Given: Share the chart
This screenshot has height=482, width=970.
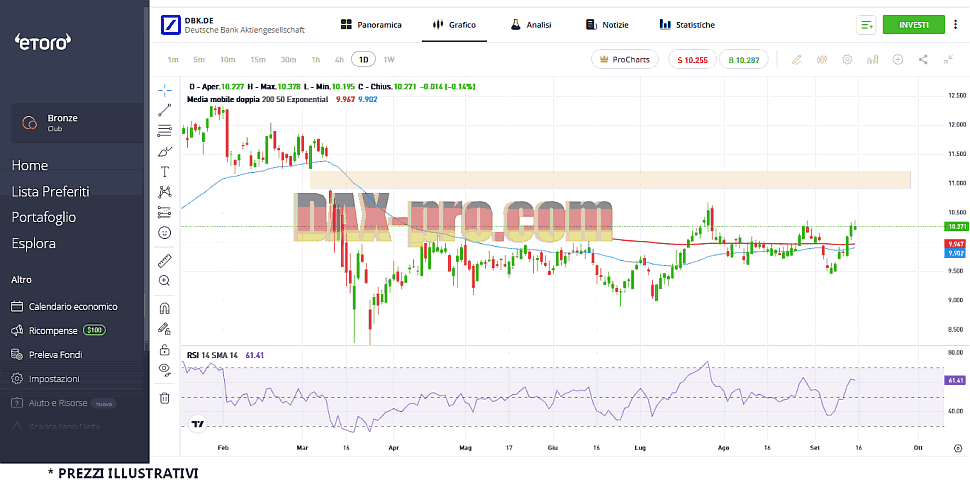Looking at the screenshot, I should click(923, 59).
